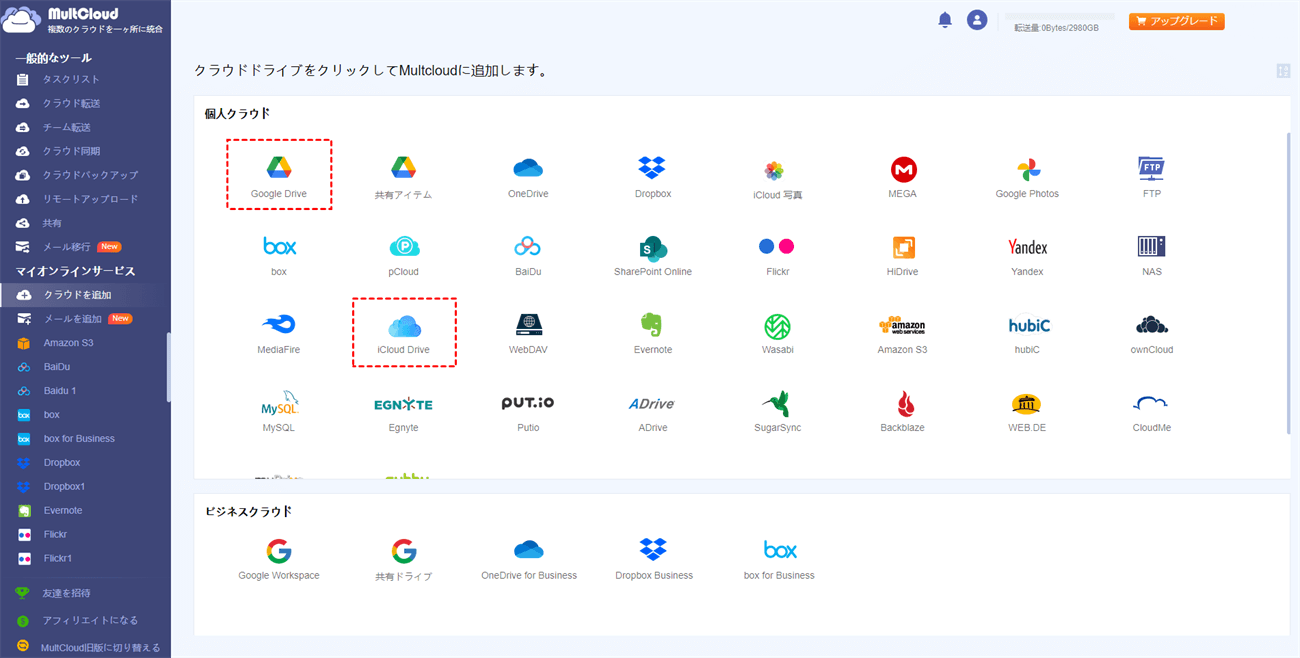Add the MEGA cloud drive
This screenshot has height=658, width=1300.
point(902,176)
